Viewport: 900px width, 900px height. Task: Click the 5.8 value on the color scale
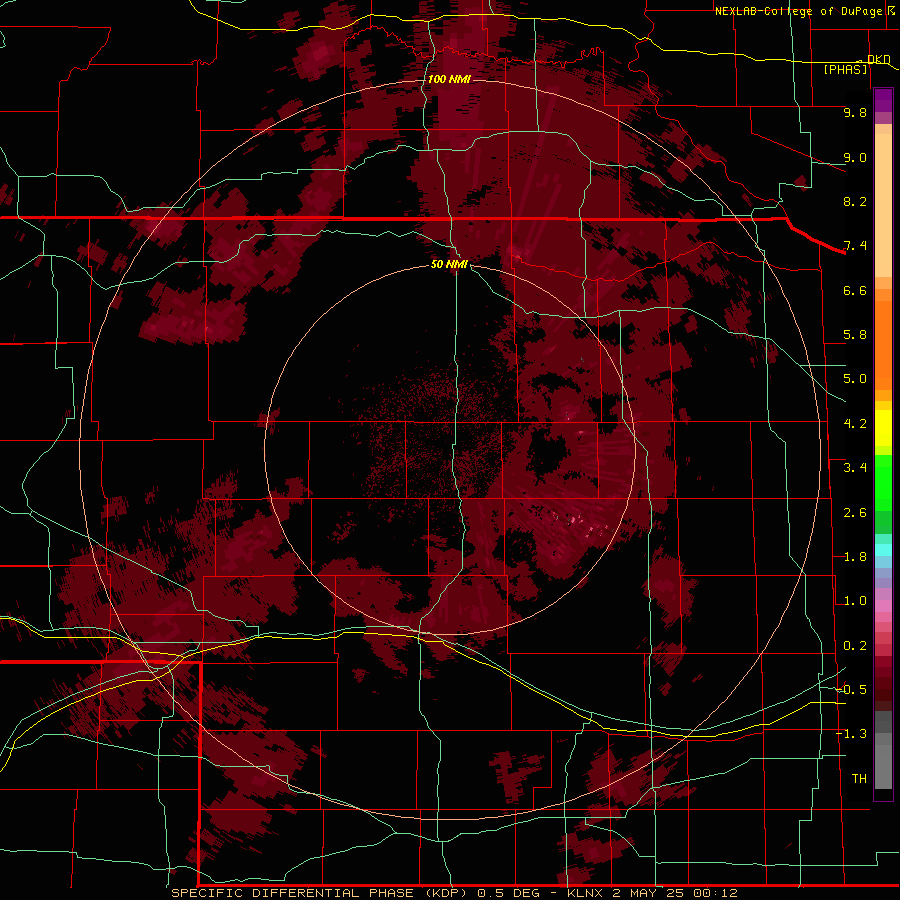coord(855,335)
